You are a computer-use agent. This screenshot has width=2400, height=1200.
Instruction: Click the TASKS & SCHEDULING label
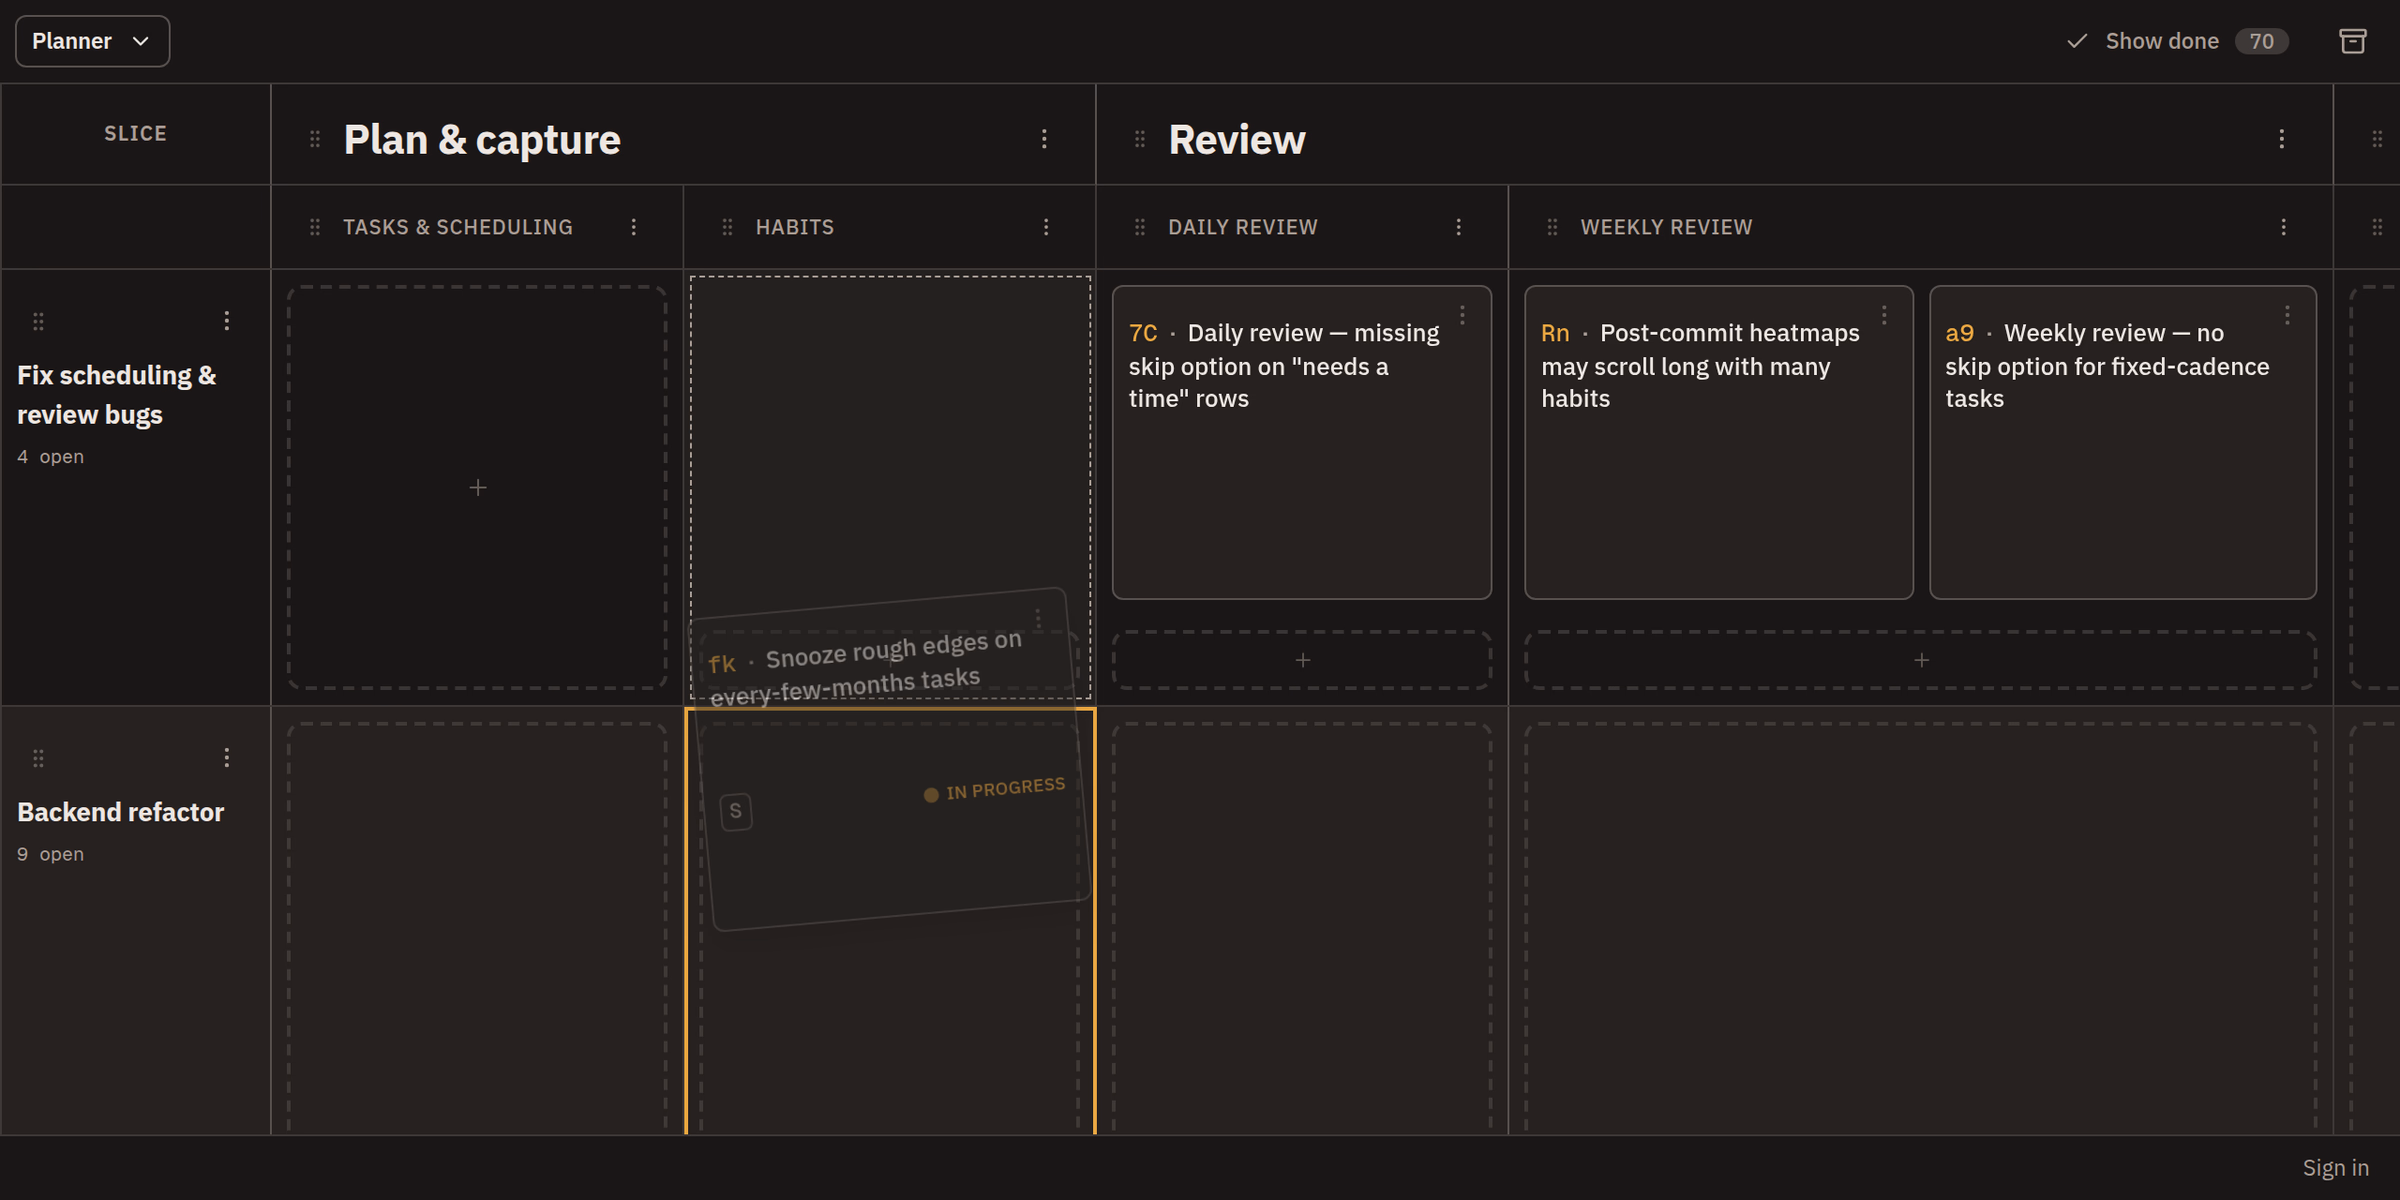(x=458, y=227)
